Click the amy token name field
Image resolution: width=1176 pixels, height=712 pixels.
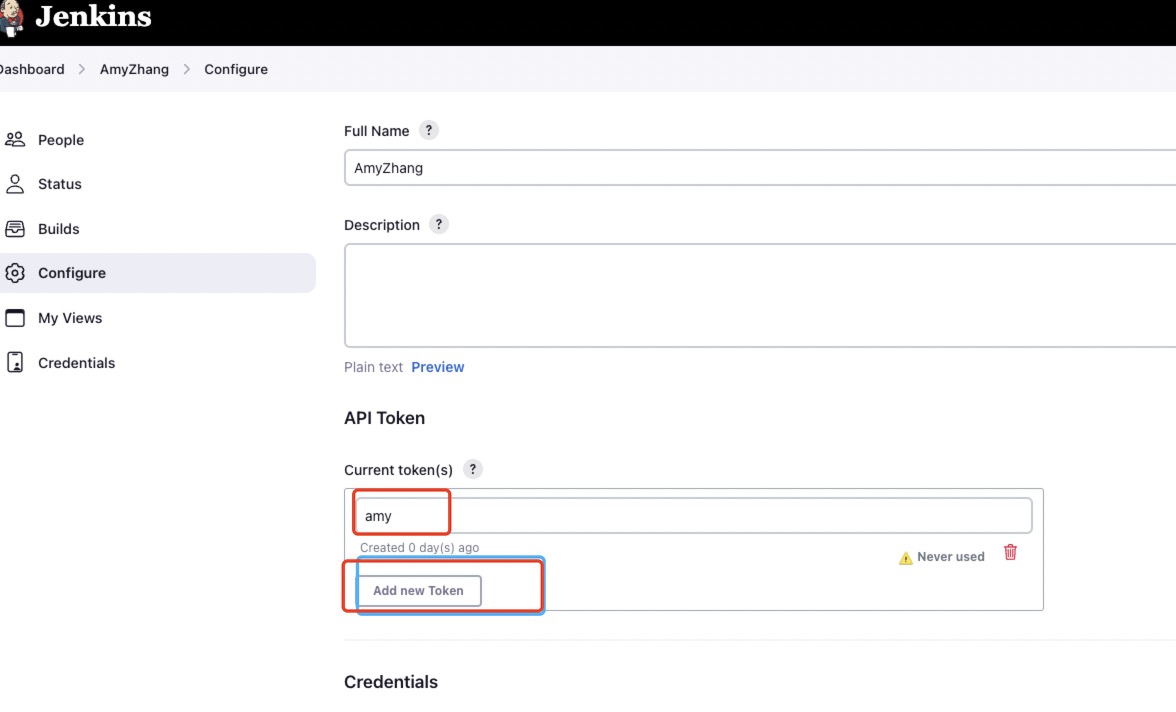click(x=692, y=516)
